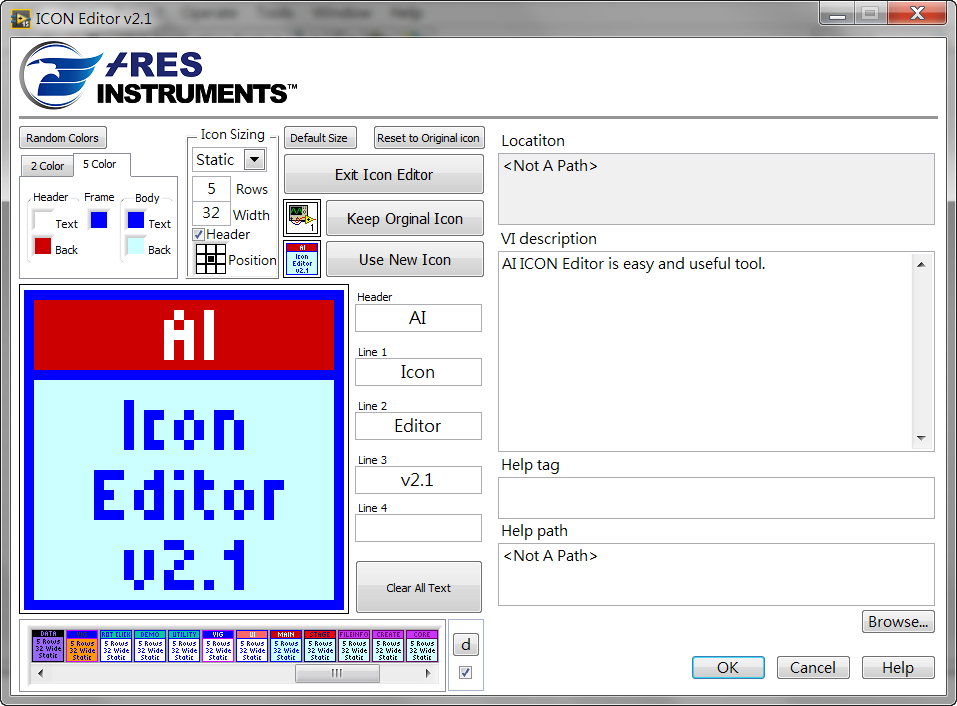This screenshot has width=957, height=706.
Task: Select the white-bodied VIG template icon
Action: point(218,646)
